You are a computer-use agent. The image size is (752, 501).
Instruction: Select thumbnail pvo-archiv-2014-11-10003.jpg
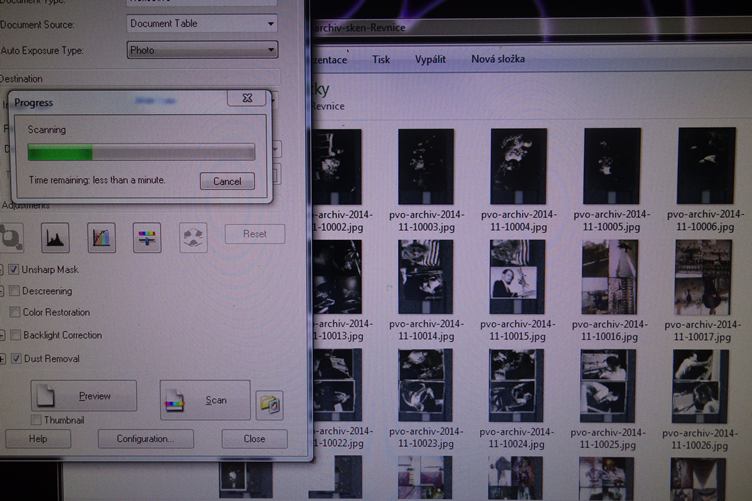426,167
